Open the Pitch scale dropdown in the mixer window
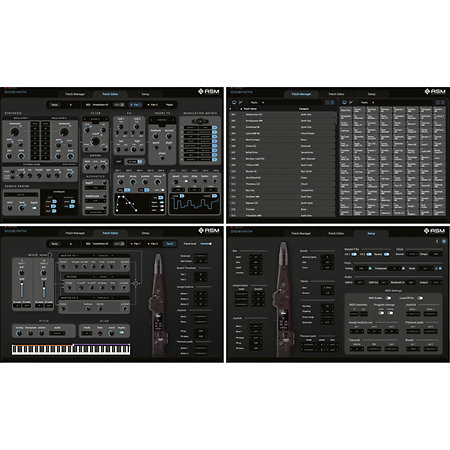The image size is (450, 450). (57, 333)
